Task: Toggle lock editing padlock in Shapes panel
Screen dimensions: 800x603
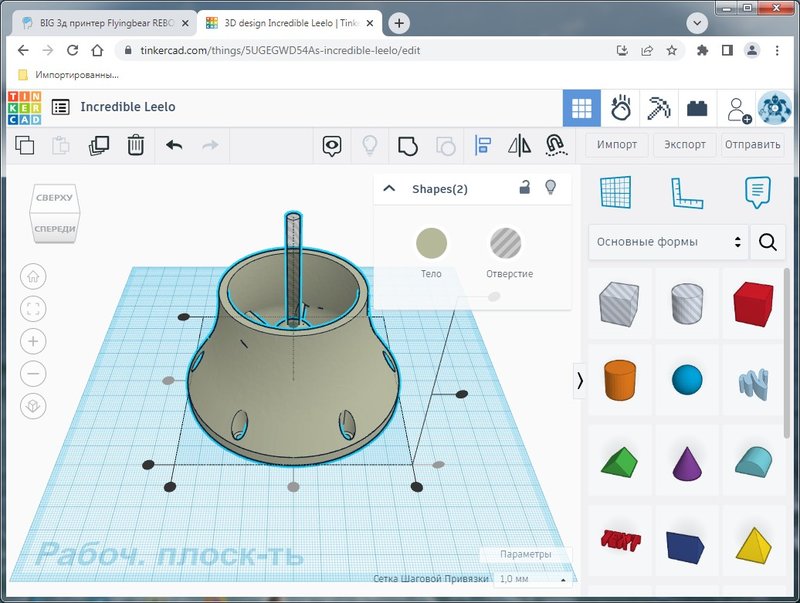Action: 524,188
